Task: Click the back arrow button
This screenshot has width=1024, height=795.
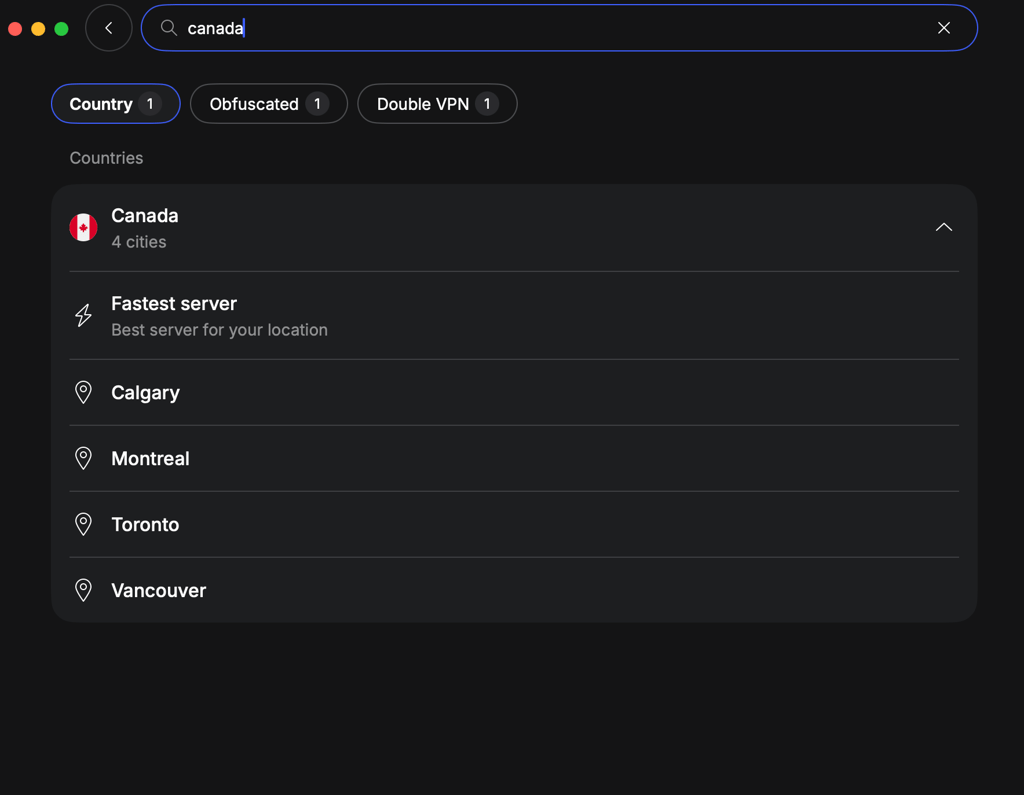Action: 108,28
